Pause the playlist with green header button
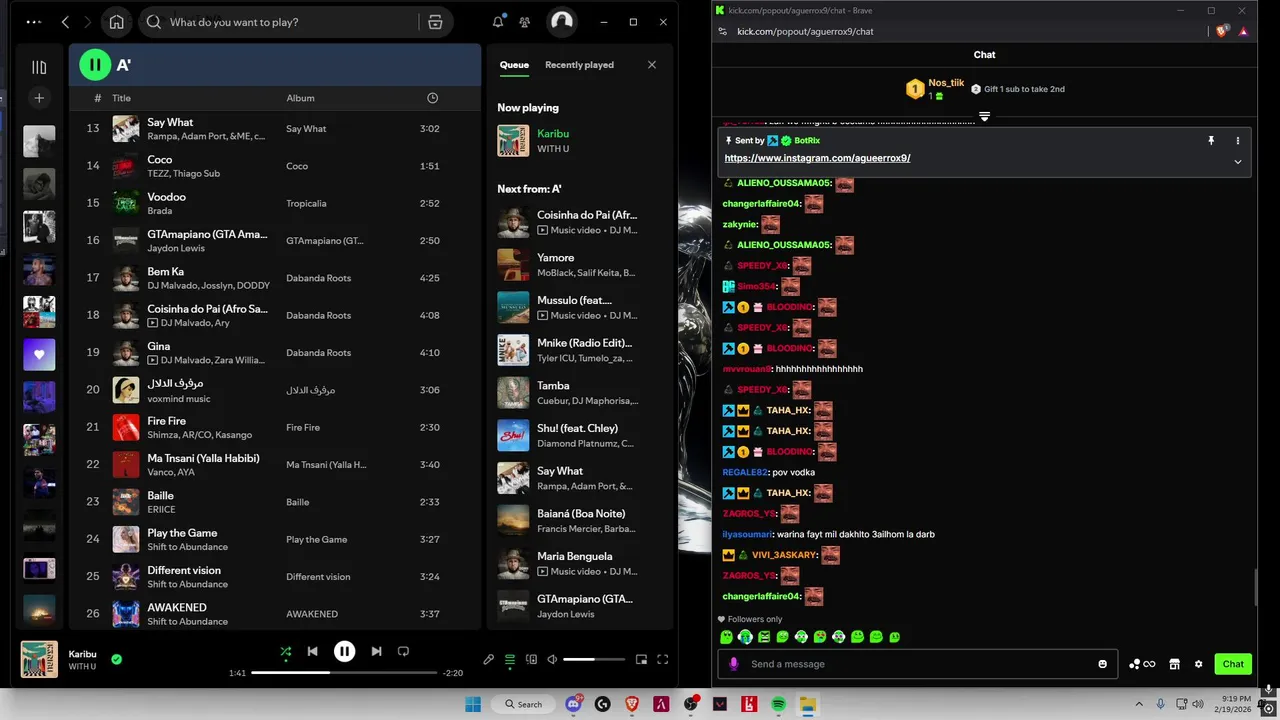The image size is (1280, 720). pos(95,65)
